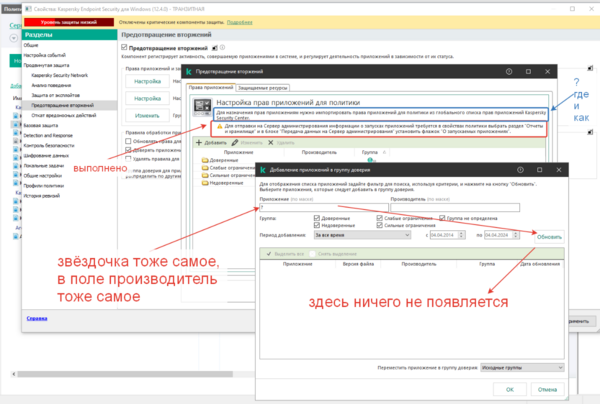Screen dimensions: 600x404
Task: Toggle the Группа не определена checkbox
Action: [x=443, y=217]
